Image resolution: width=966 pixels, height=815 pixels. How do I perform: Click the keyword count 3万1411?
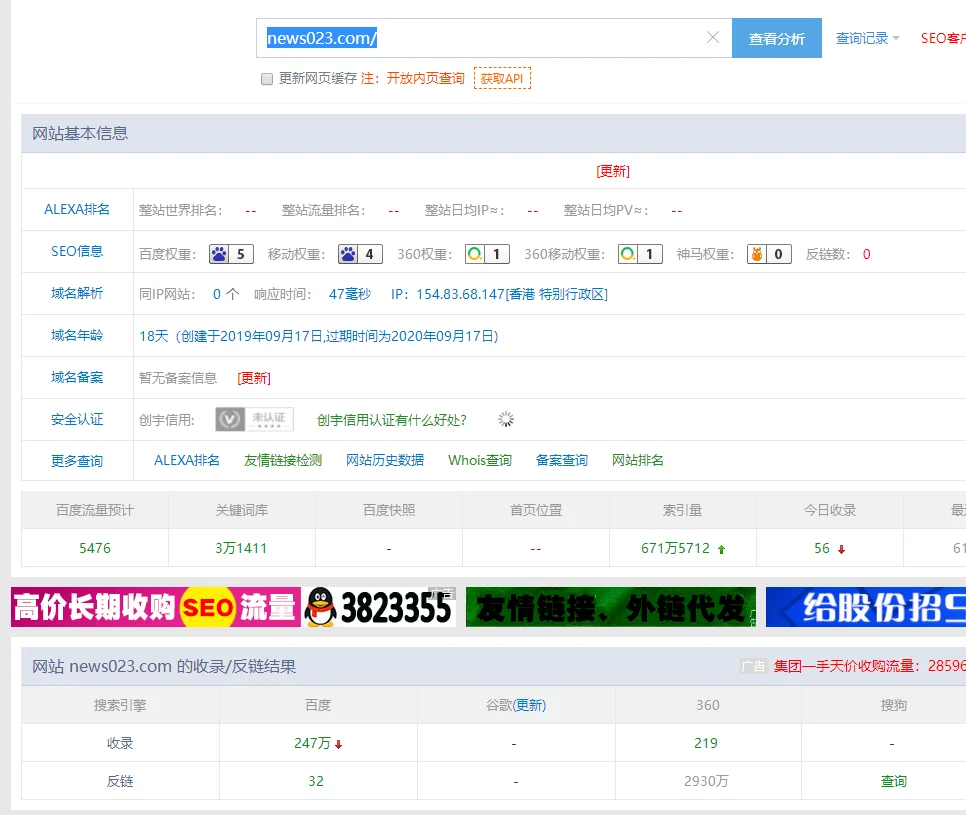[241, 548]
